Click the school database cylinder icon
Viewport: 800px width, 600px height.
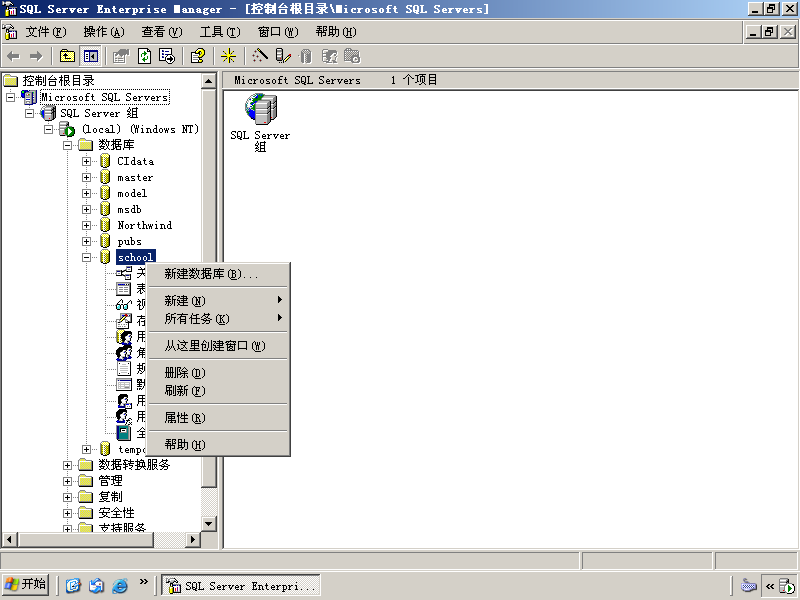click(105, 257)
